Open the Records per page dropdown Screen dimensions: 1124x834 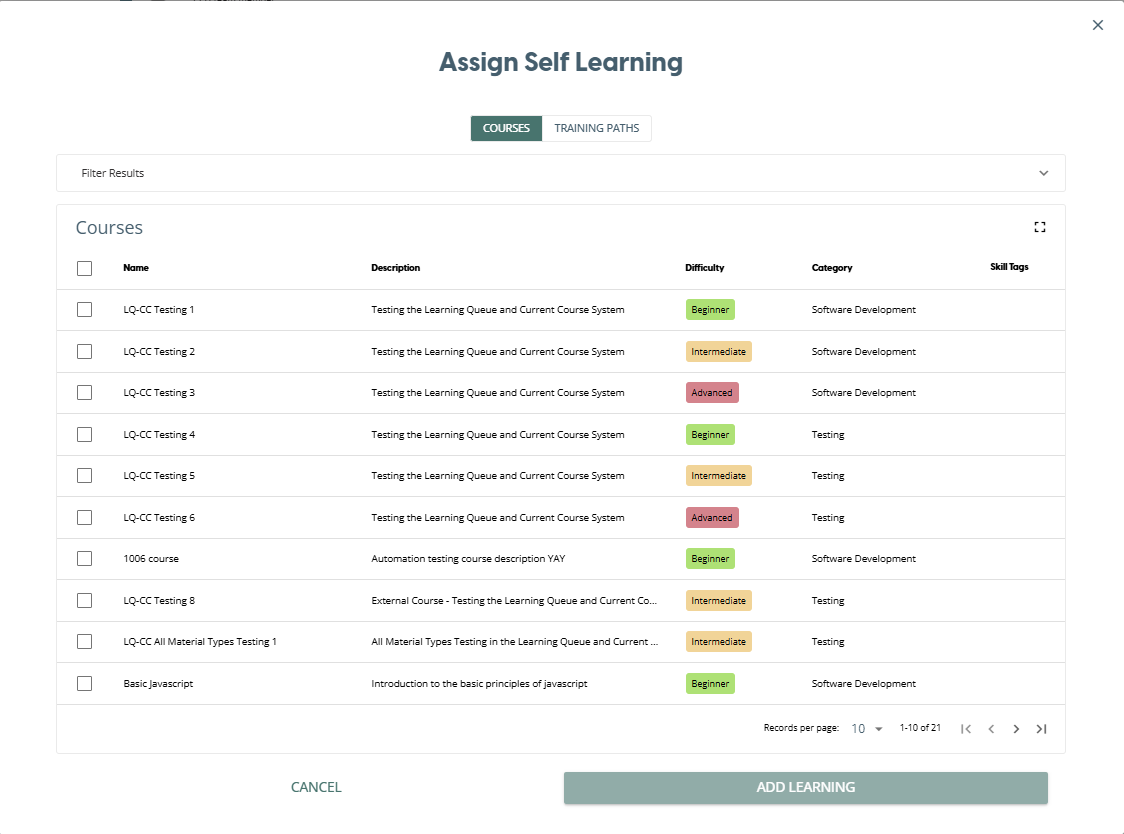point(867,729)
